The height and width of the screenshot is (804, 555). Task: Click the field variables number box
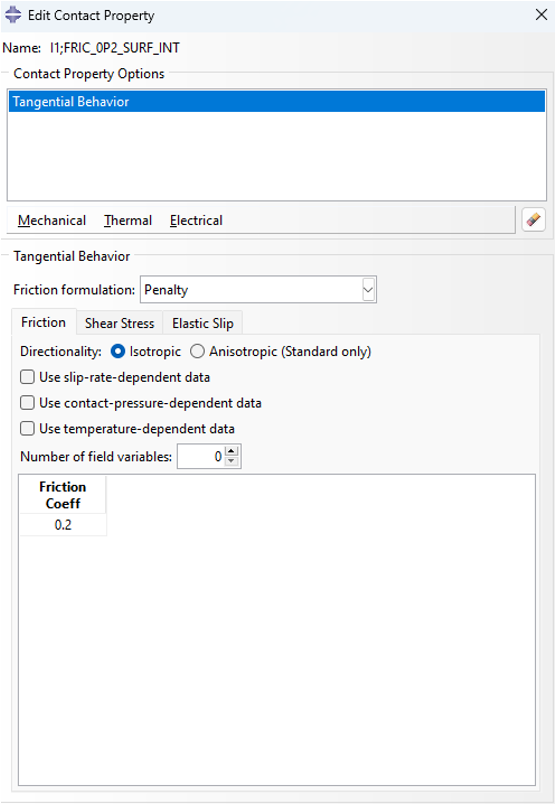[x=202, y=456]
